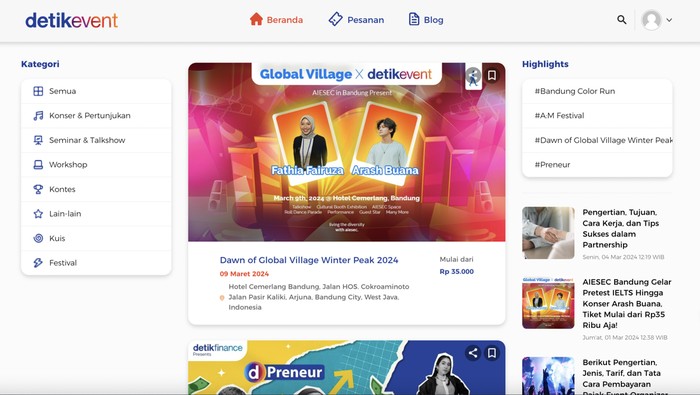
Task: Go to the Beranda tab
Action: click(x=276, y=20)
